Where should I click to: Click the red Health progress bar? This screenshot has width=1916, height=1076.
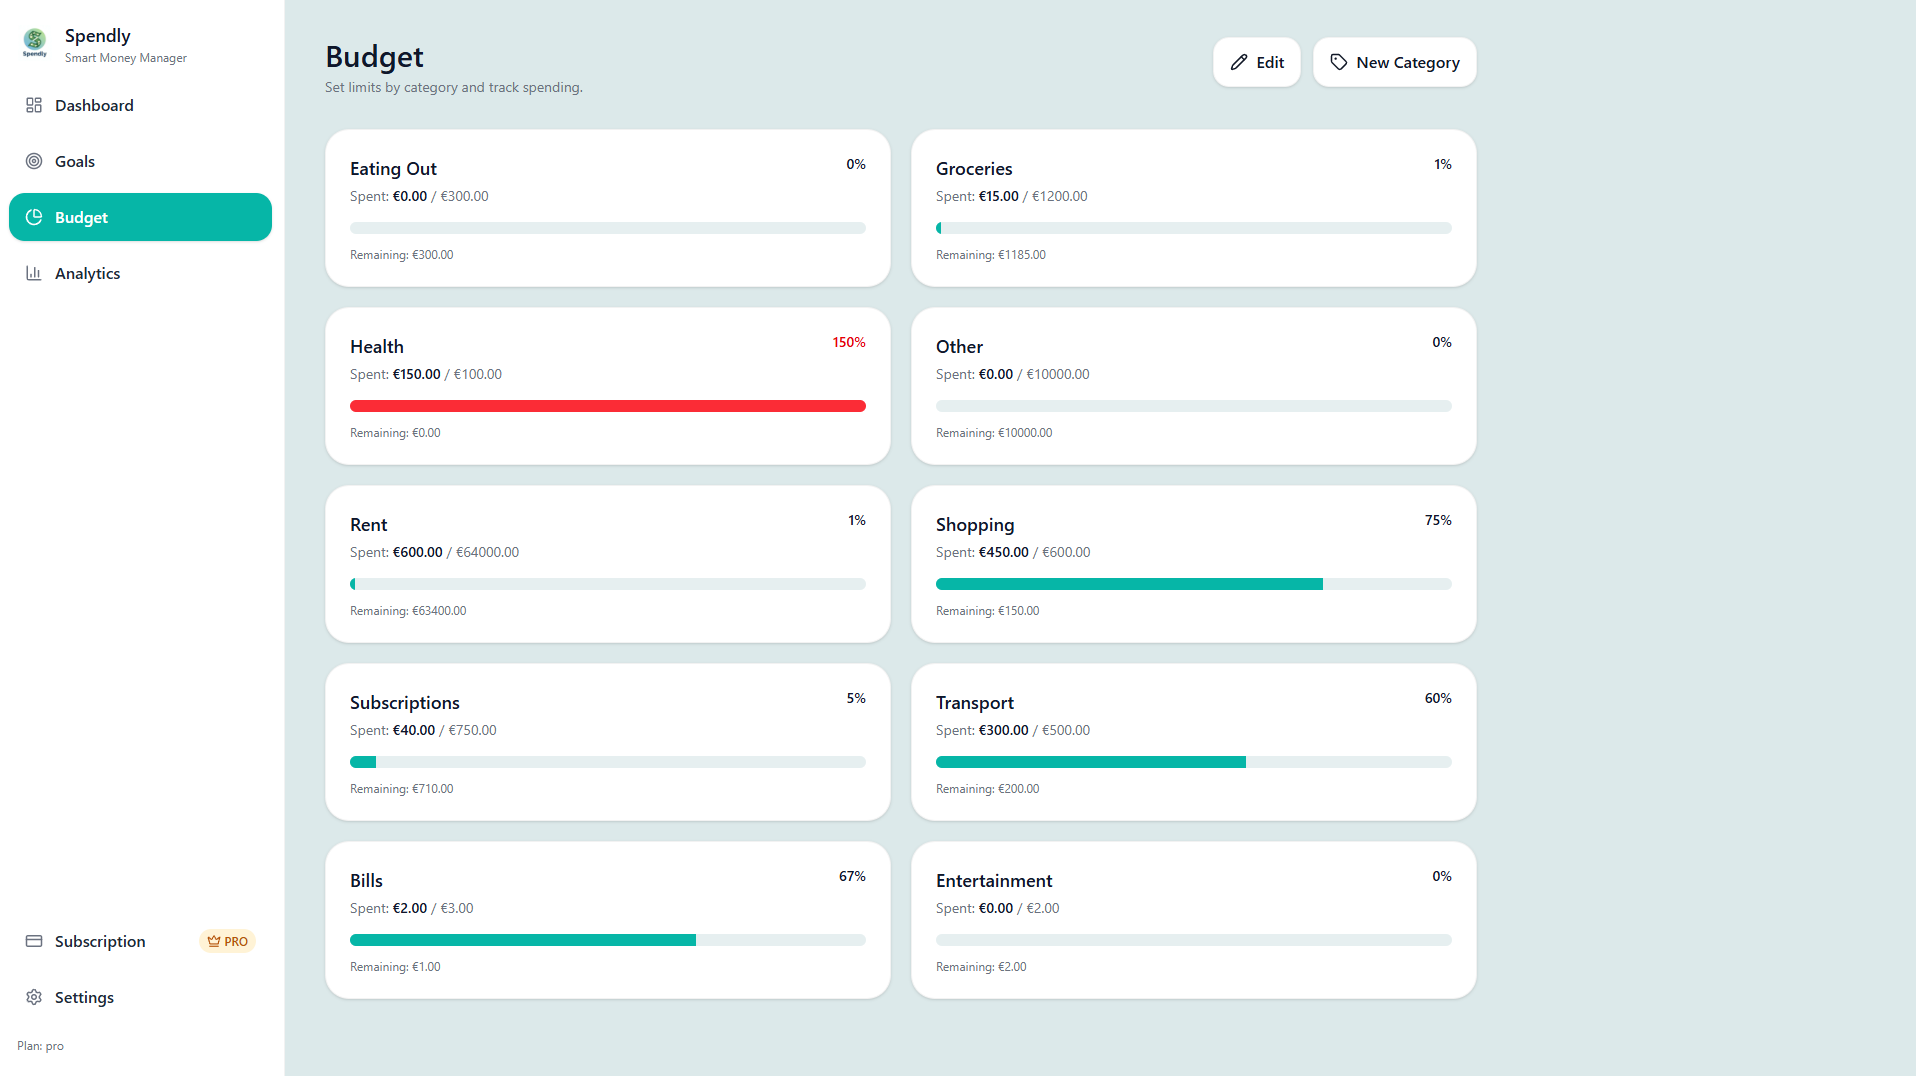(608, 406)
